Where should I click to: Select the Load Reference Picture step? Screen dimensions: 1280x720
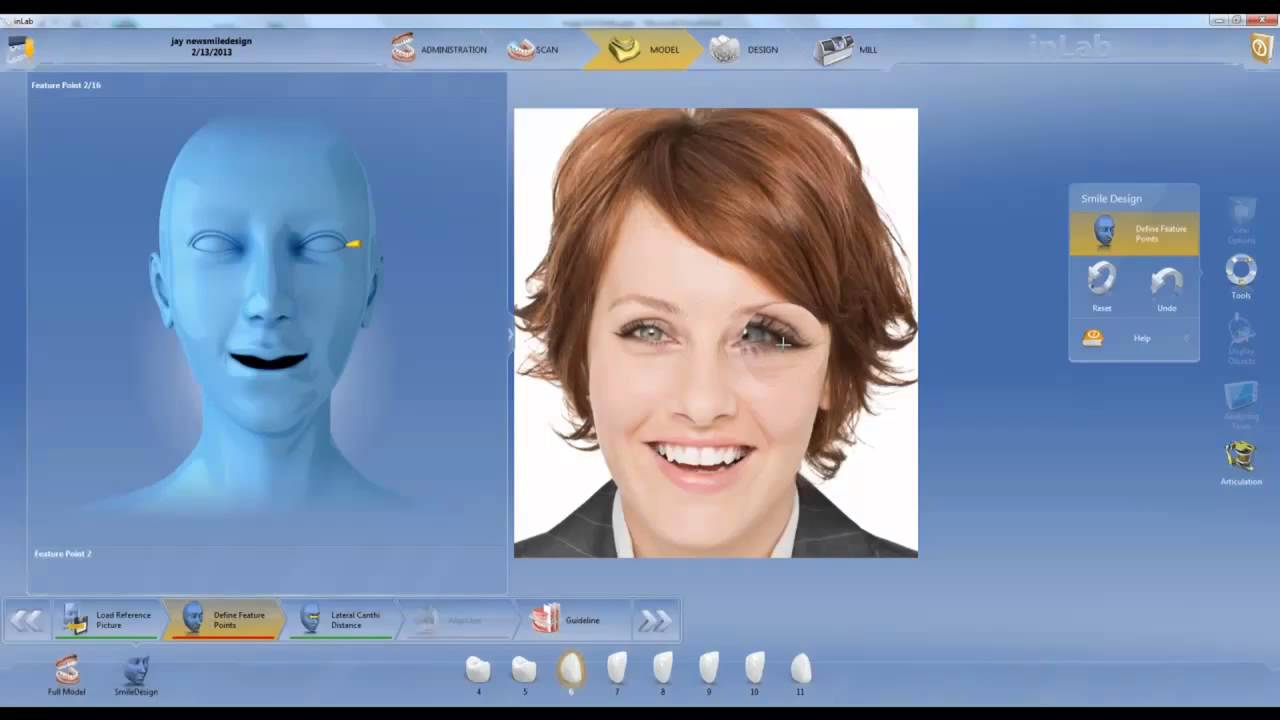click(106, 620)
